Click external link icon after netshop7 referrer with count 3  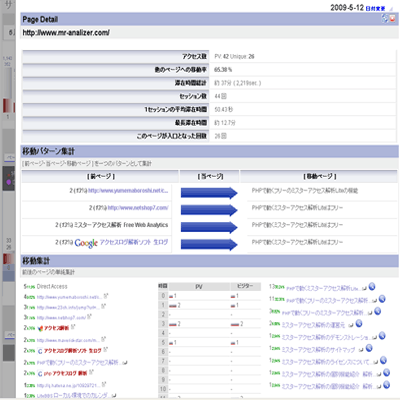point(89,317)
